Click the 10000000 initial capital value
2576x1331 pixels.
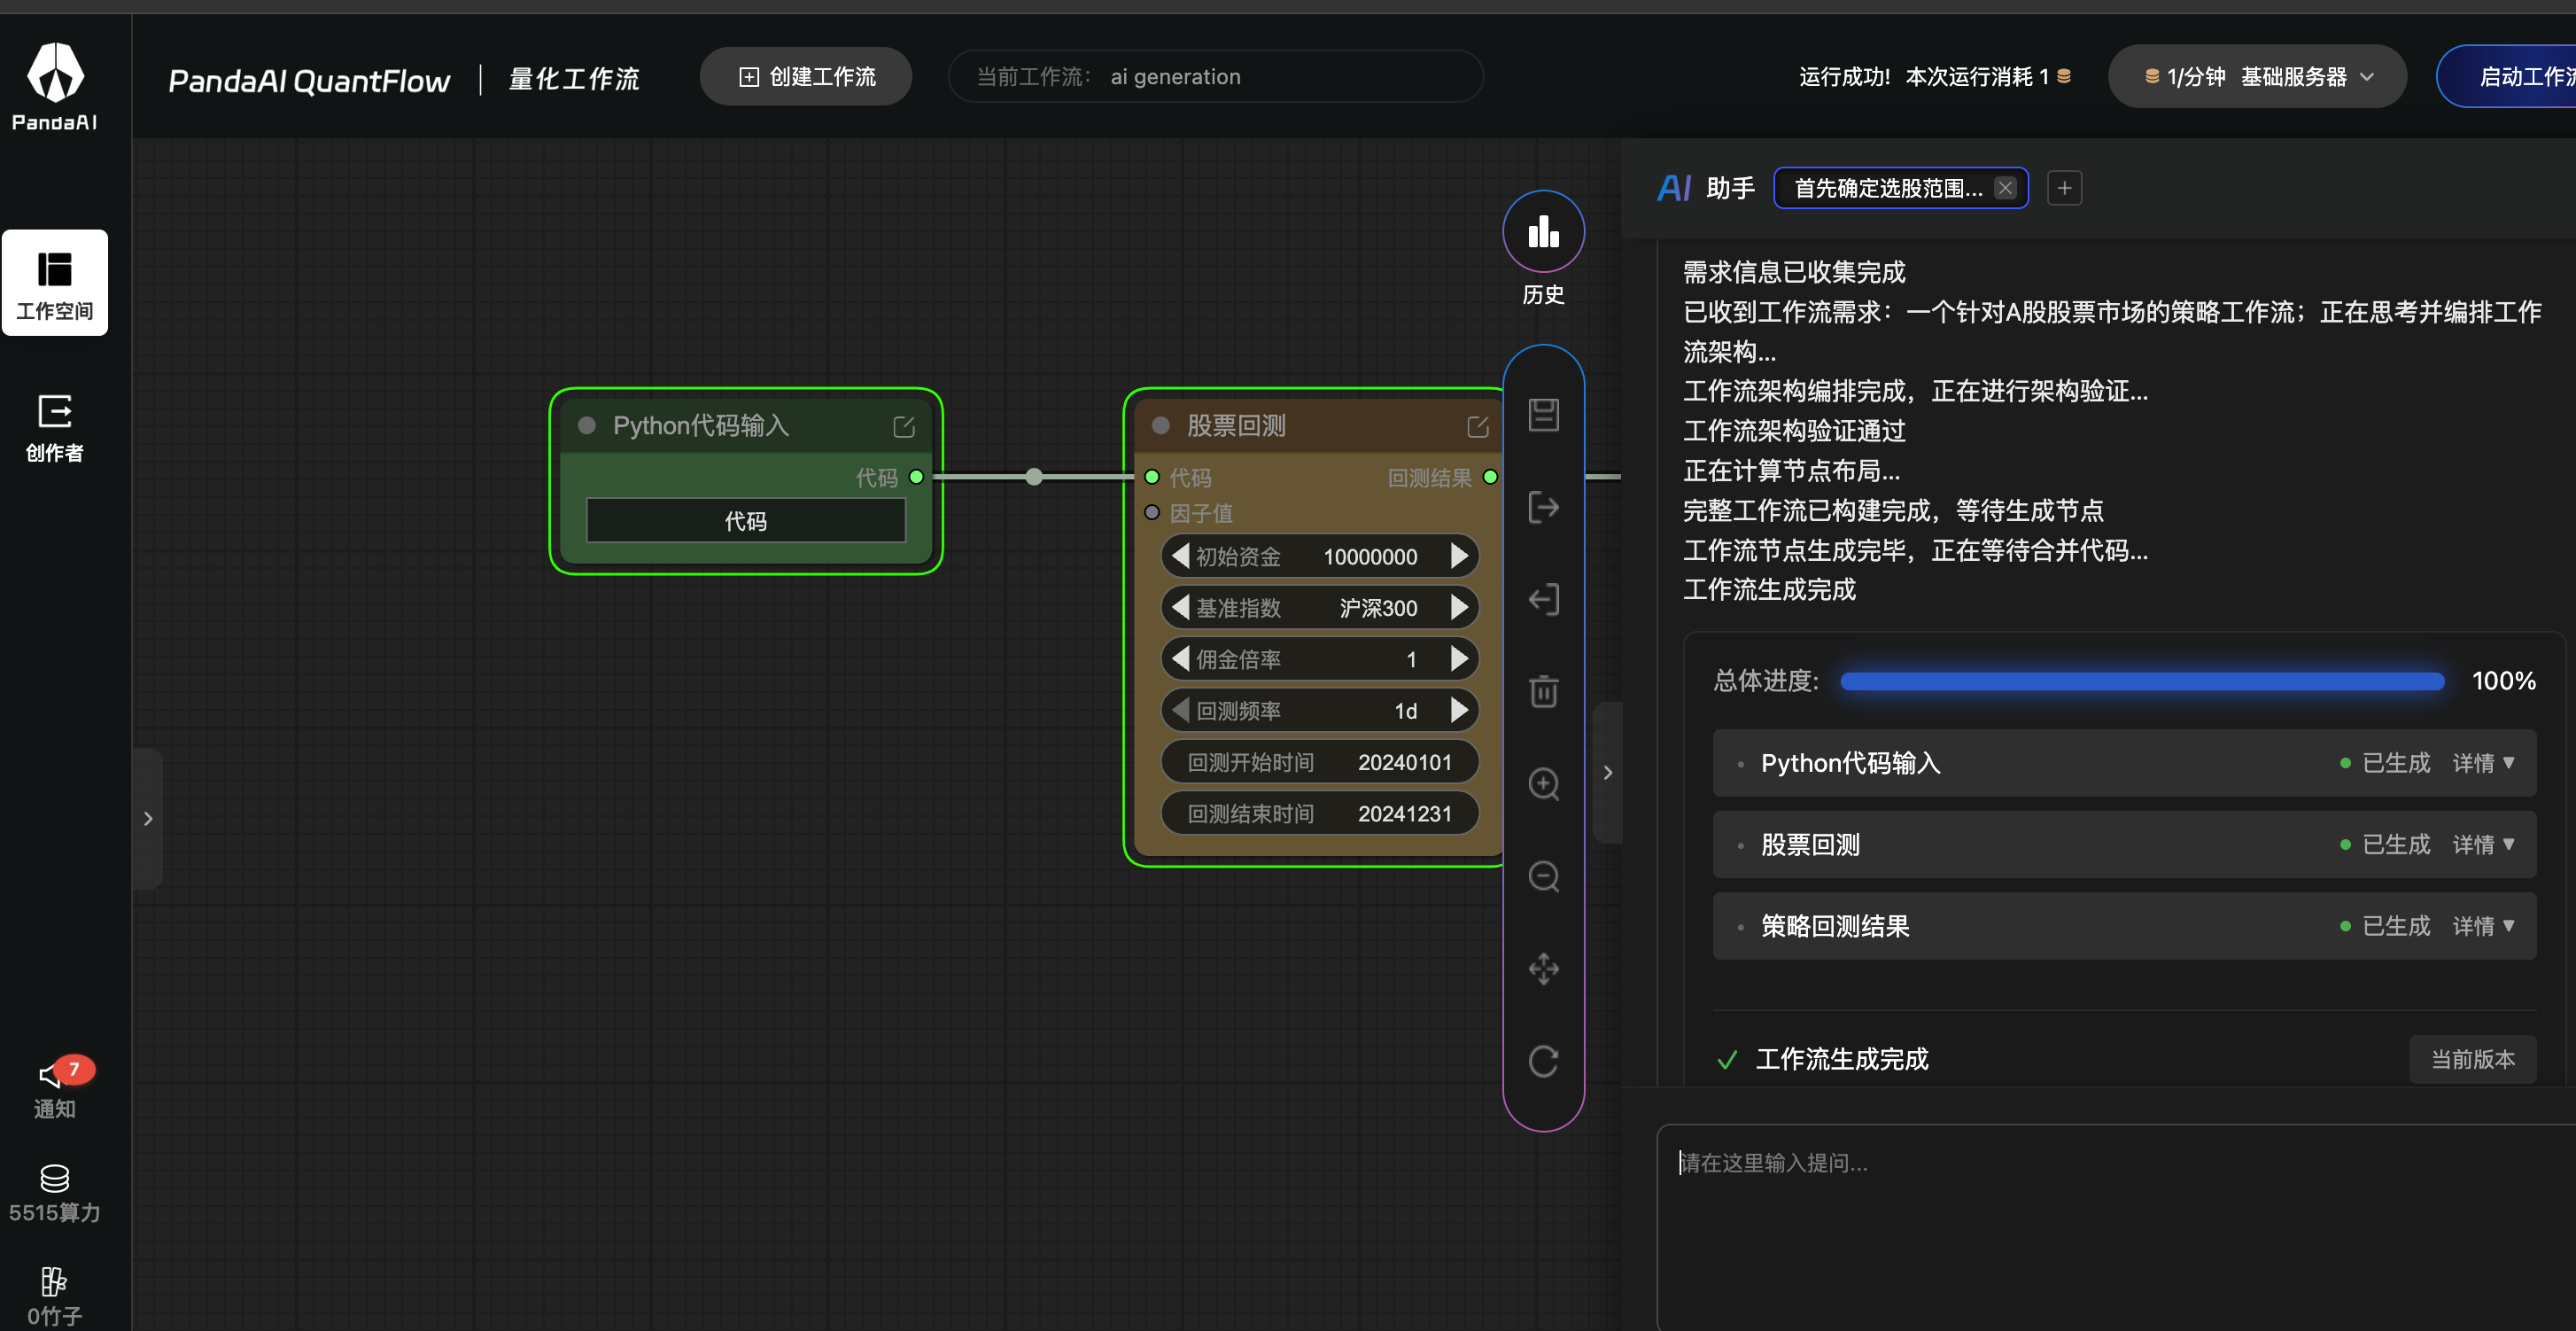pos(1370,557)
